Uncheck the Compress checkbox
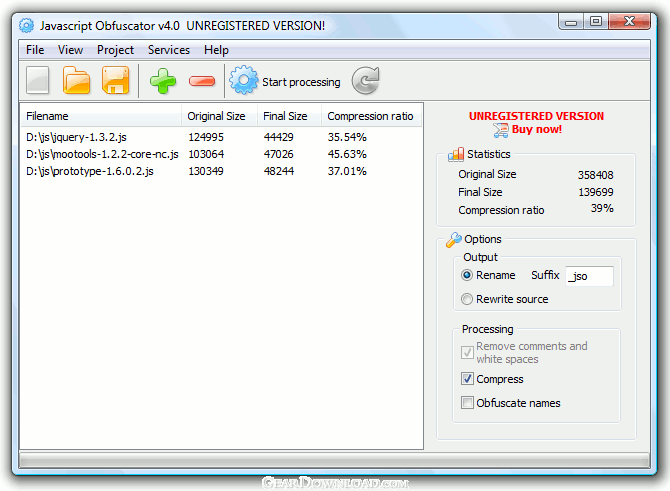The image size is (670, 491). [467, 379]
